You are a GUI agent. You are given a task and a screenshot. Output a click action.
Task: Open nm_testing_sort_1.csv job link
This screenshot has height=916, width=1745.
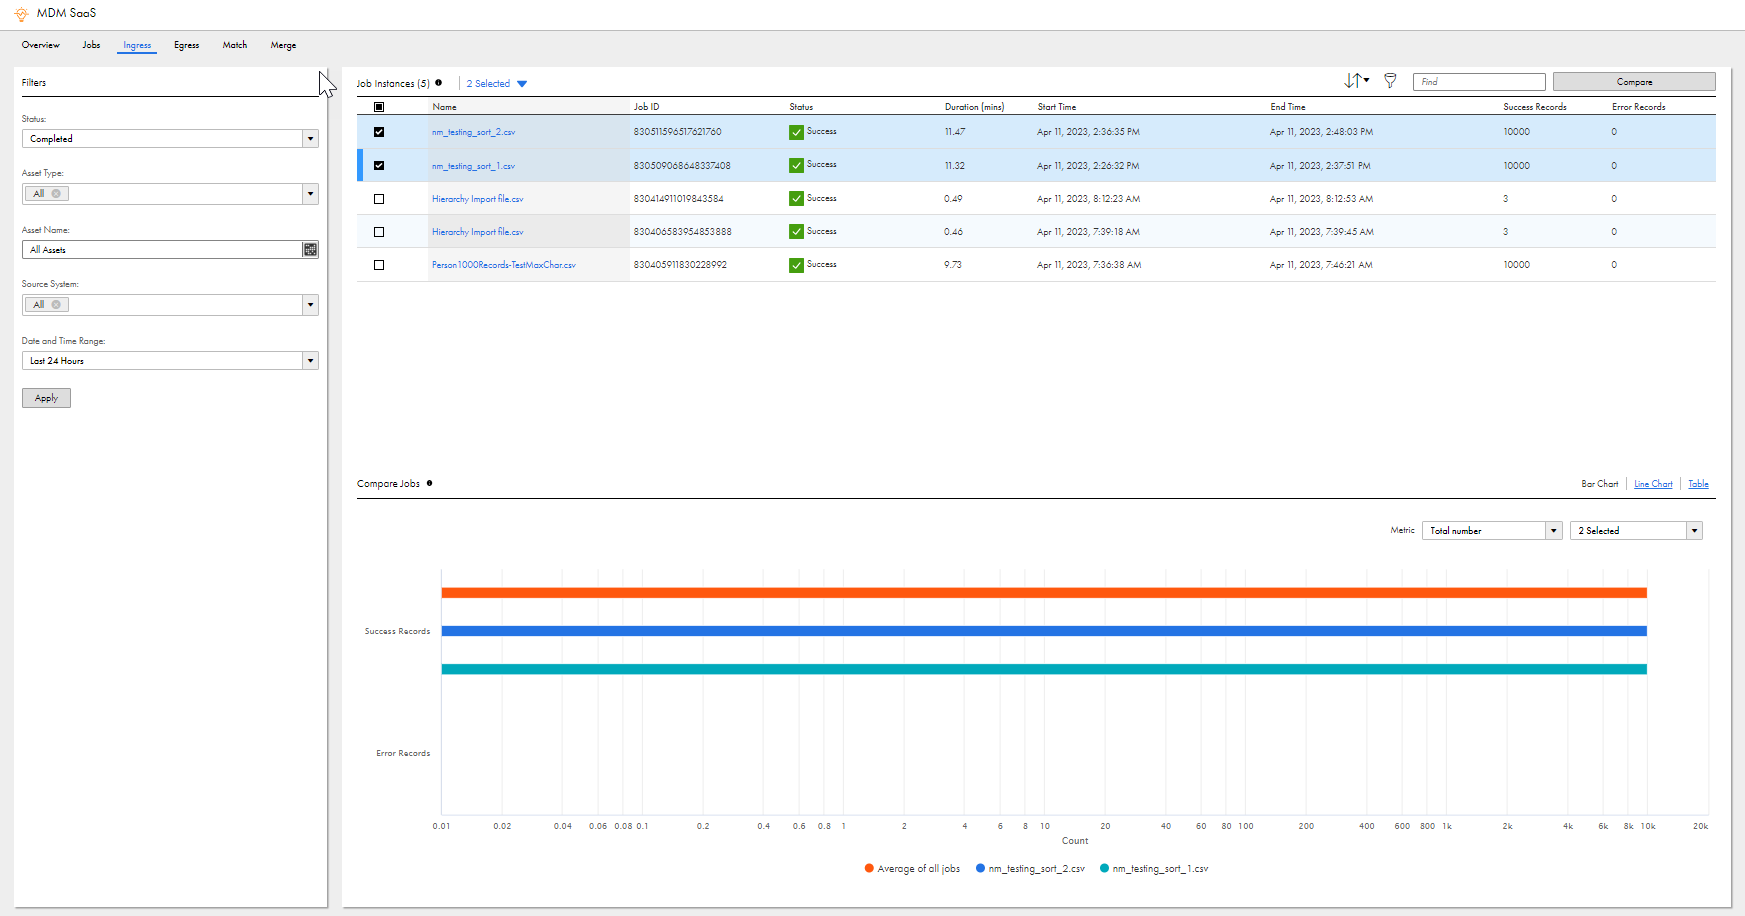pos(473,166)
